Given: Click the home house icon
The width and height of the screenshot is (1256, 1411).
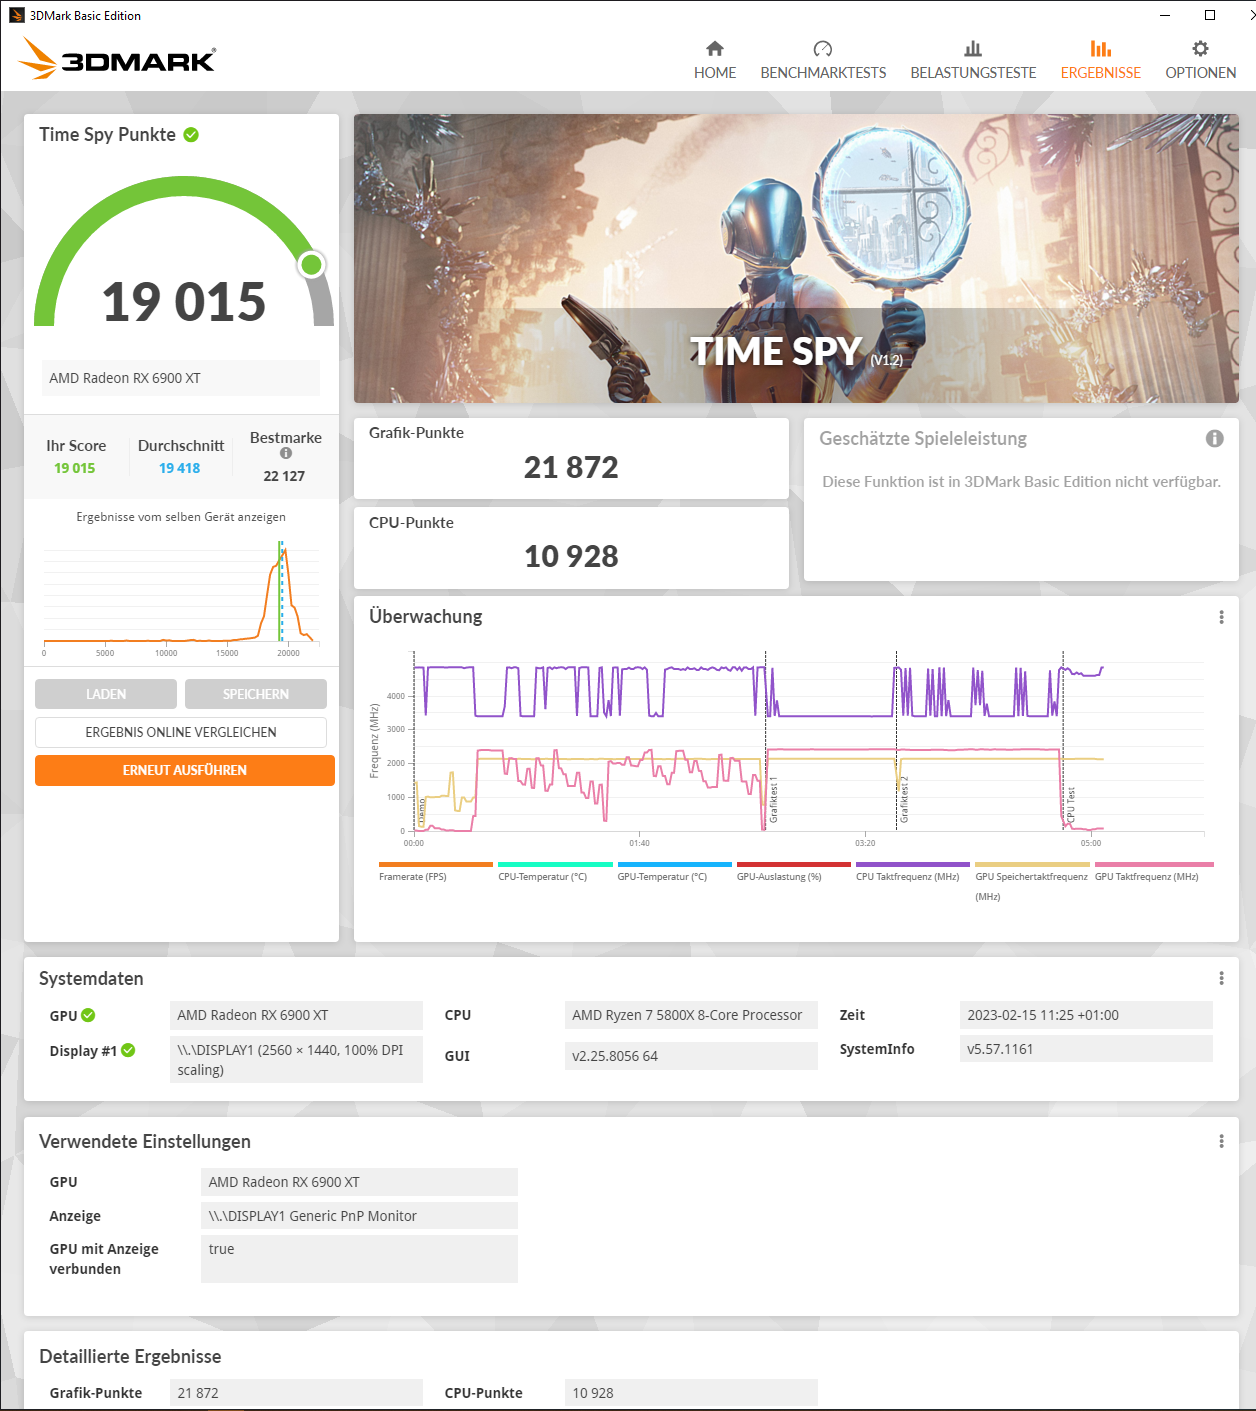Looking at the screenshot, I should tap(714, 48).
